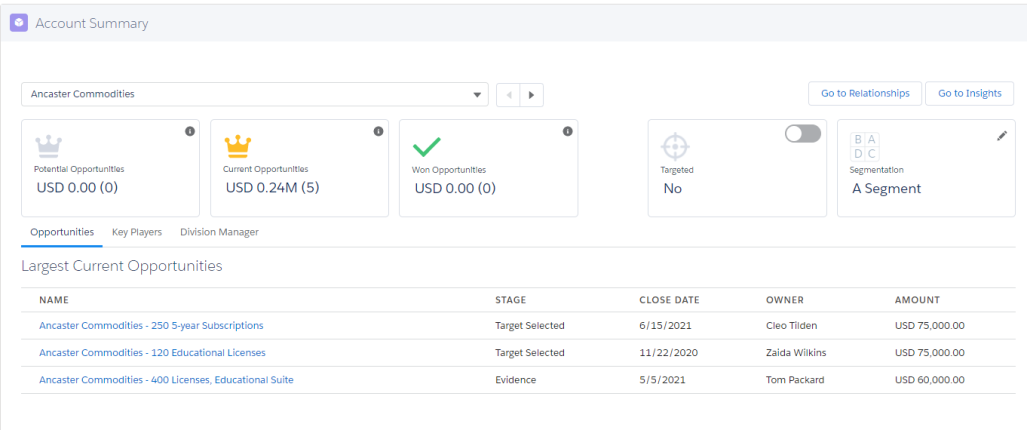Click the green checkmark Won Opportunities icon
The width and height of the screenshot is (1027, 430).
coord(426,146)
